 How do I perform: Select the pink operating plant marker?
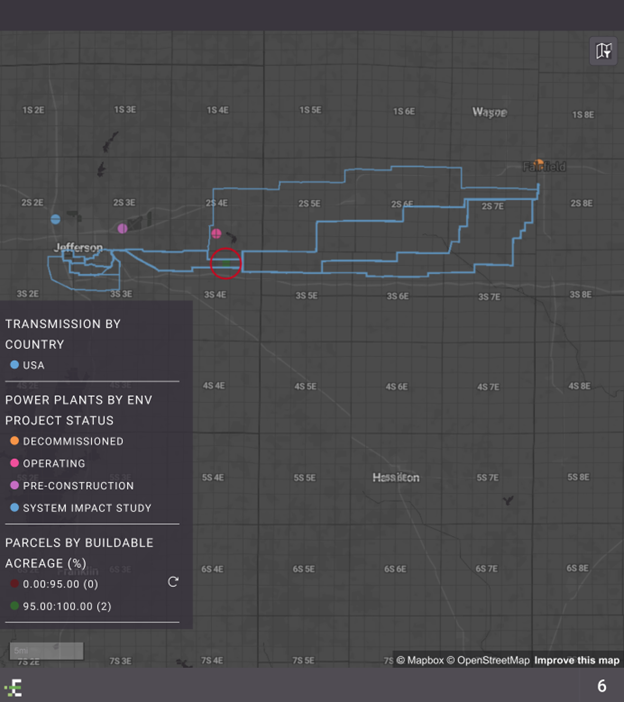216,233
